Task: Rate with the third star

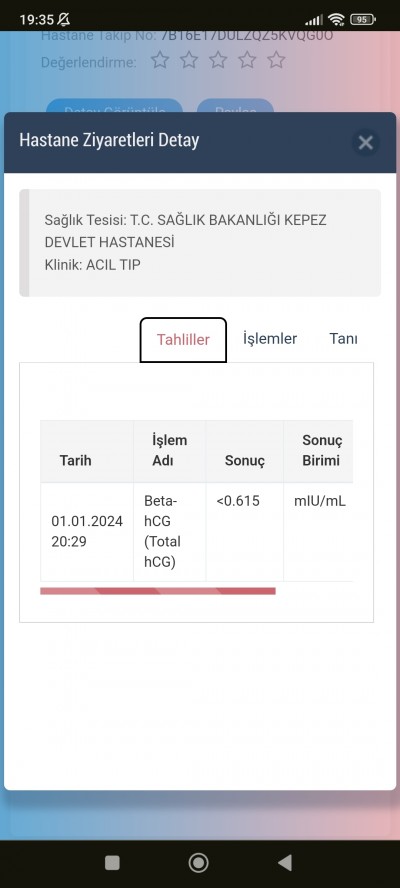Action: pos(218,60)
